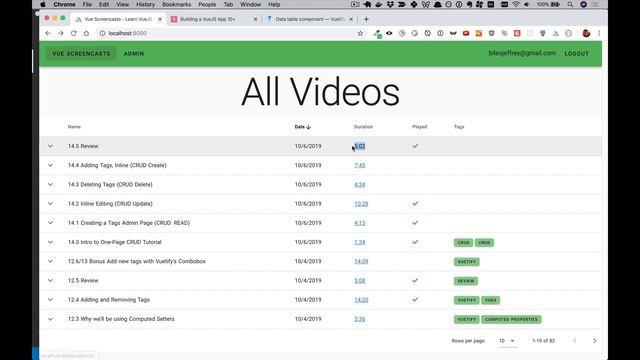
Task: Click the Chrome profile avatar
Action: coord(586,33)
